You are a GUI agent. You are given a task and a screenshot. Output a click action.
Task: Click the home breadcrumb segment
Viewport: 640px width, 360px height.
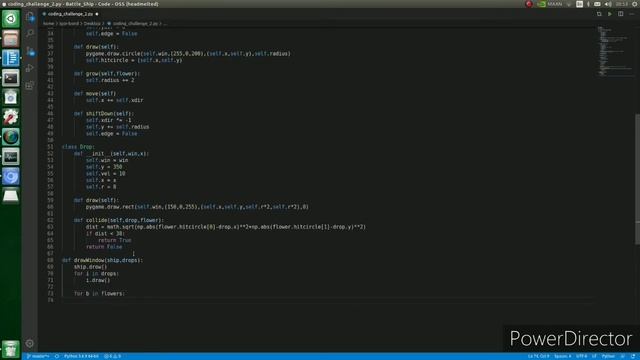click(x=49, y=24)
